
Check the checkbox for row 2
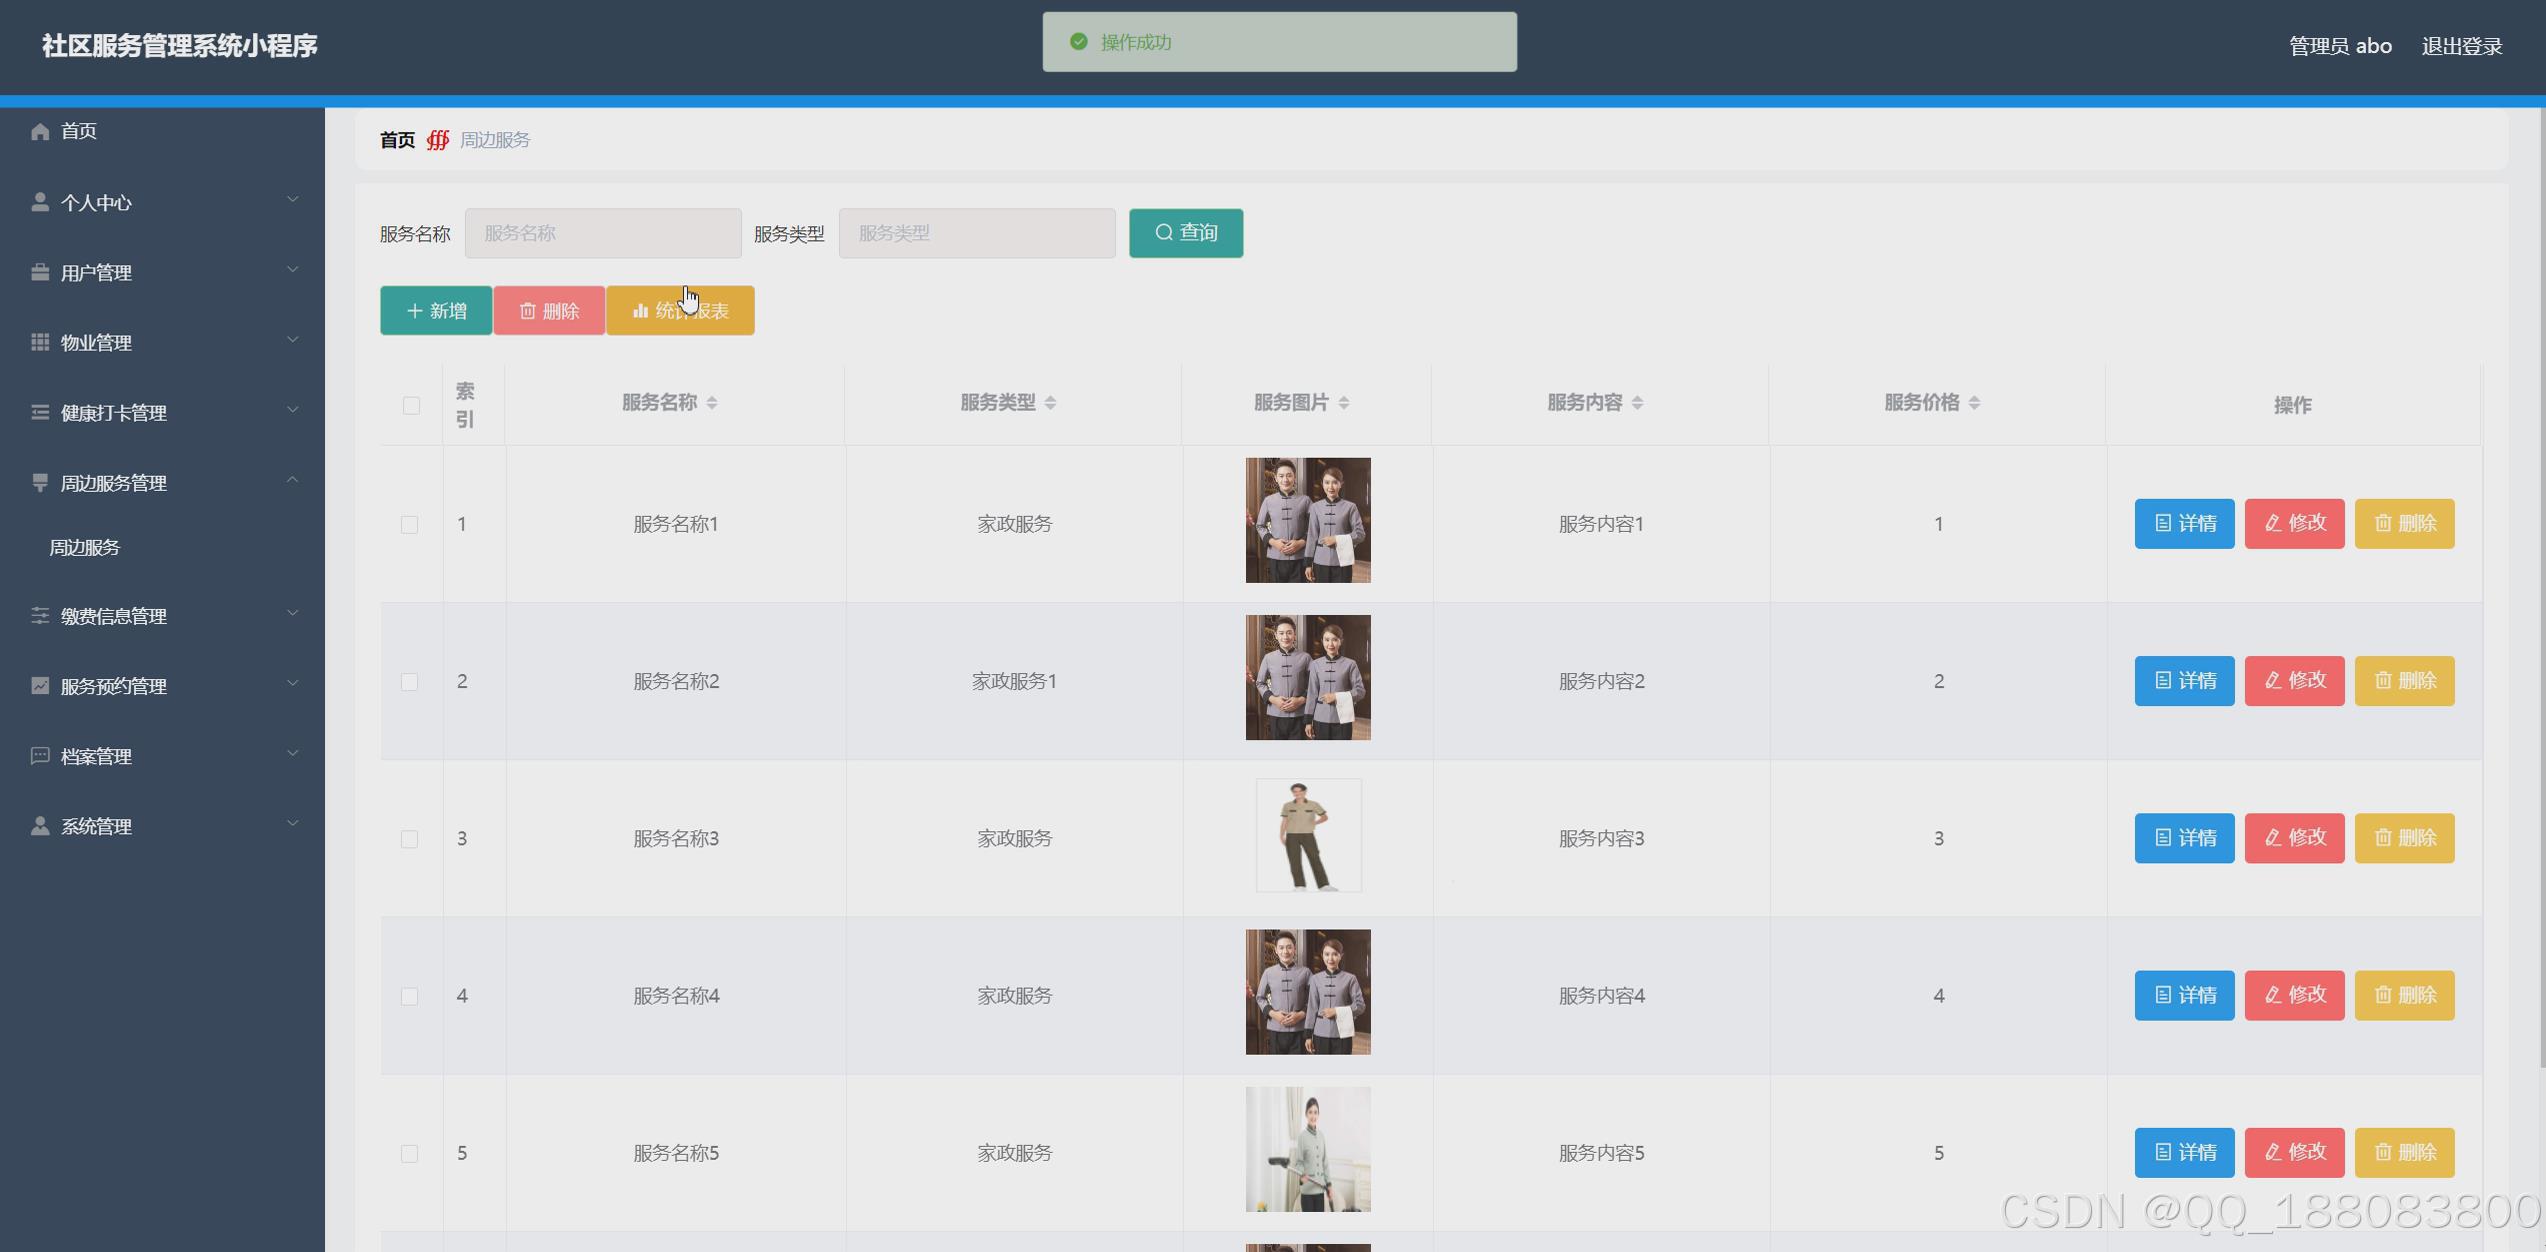pyautogui.click(x=409, y=682)
